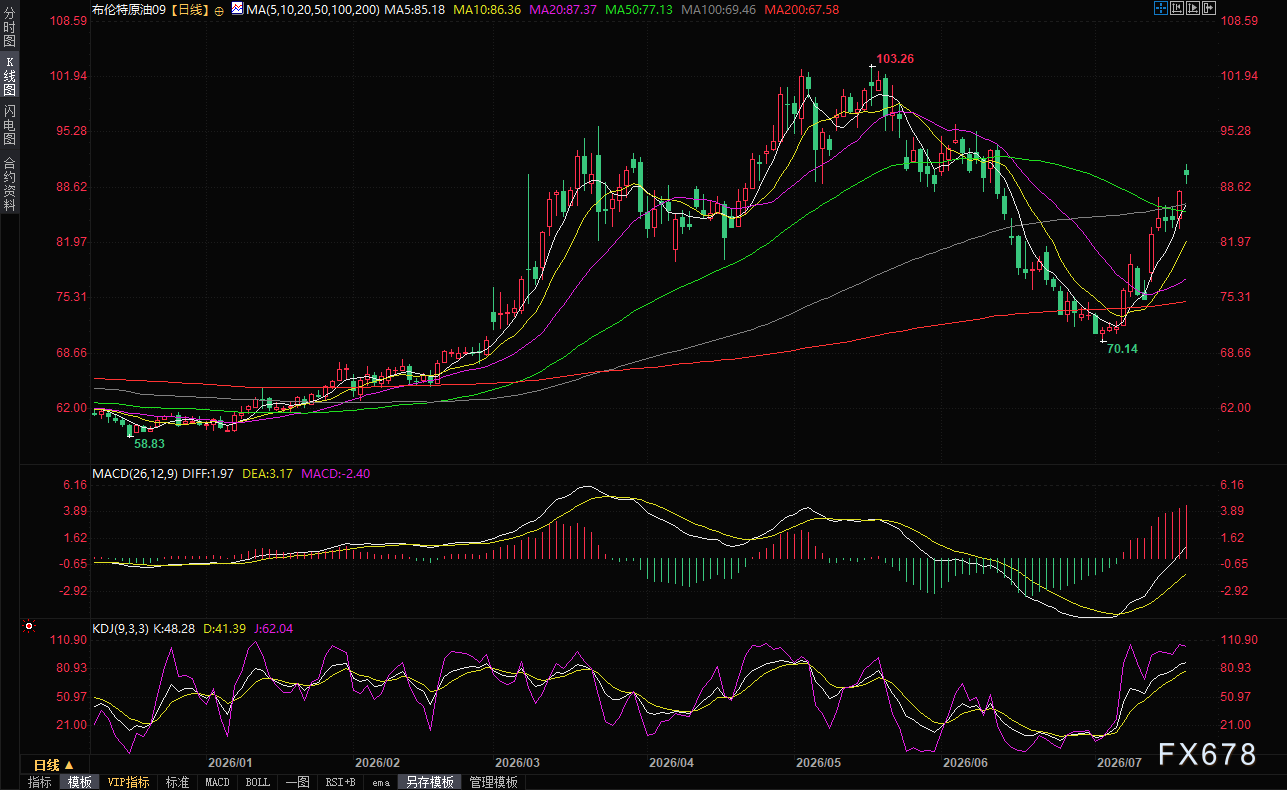Select the VIP指标 tab
This screenshot has height=790, width=1287.
128,782
